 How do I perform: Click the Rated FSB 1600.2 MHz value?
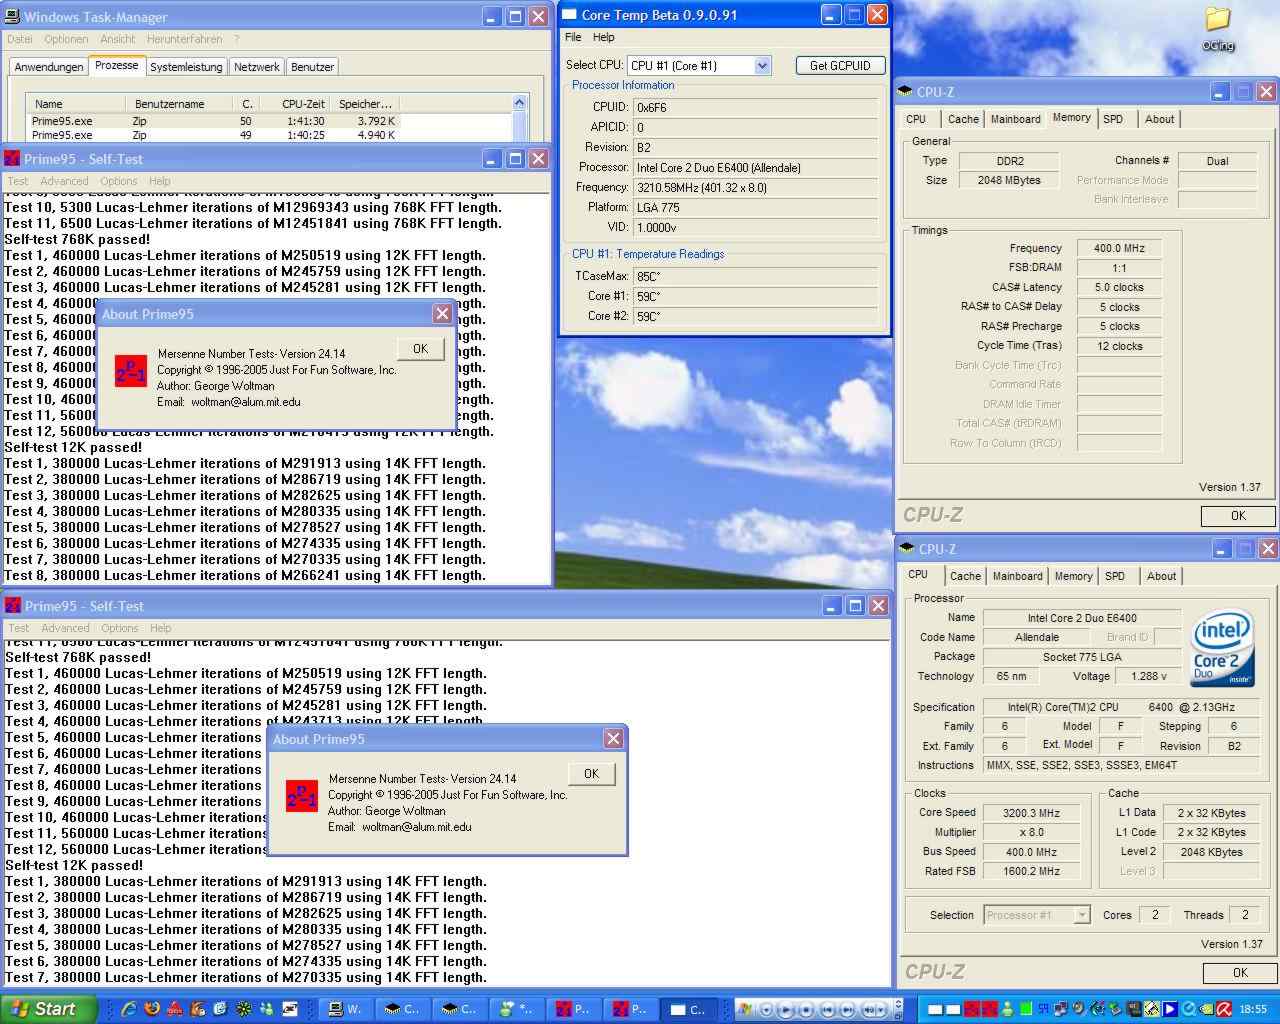click(x=1032, y=871)
